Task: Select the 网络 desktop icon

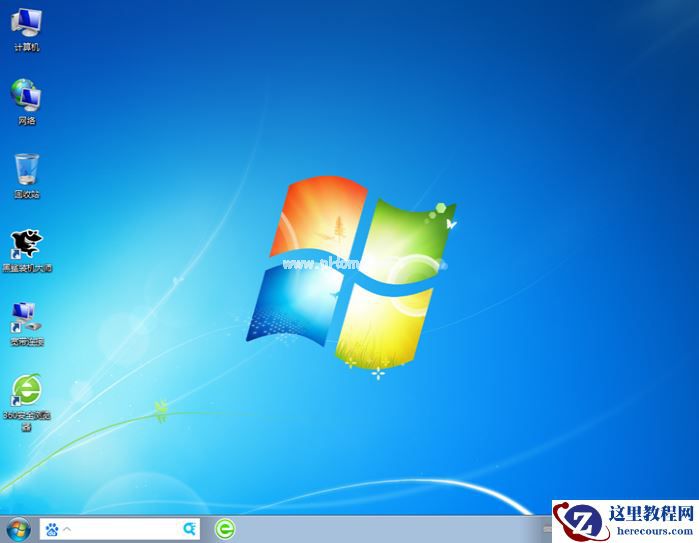Action: [x=26, y=102]
